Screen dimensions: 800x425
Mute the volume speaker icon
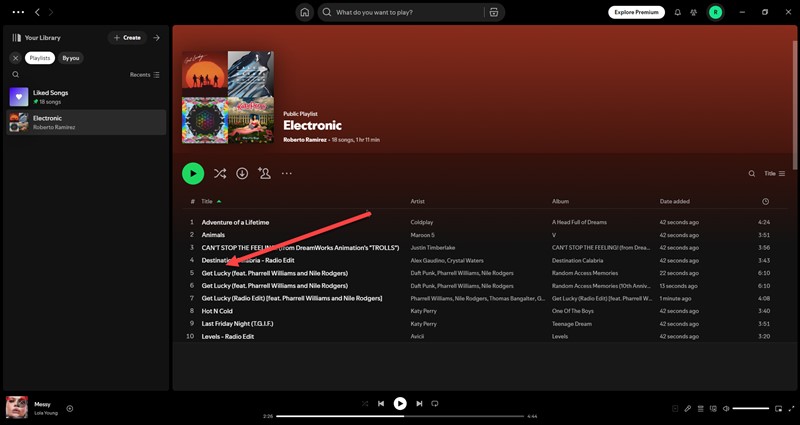(726, 409)
